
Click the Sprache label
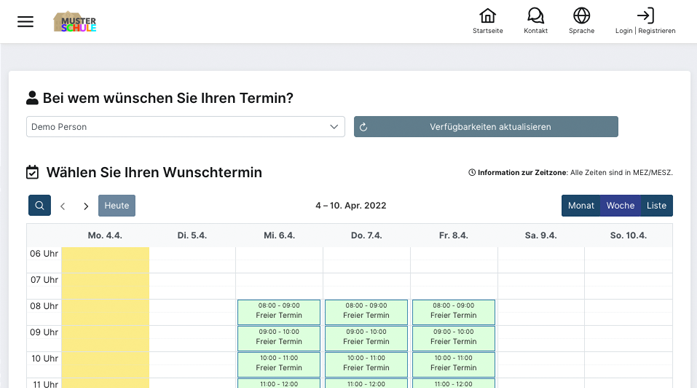point(581,31)
